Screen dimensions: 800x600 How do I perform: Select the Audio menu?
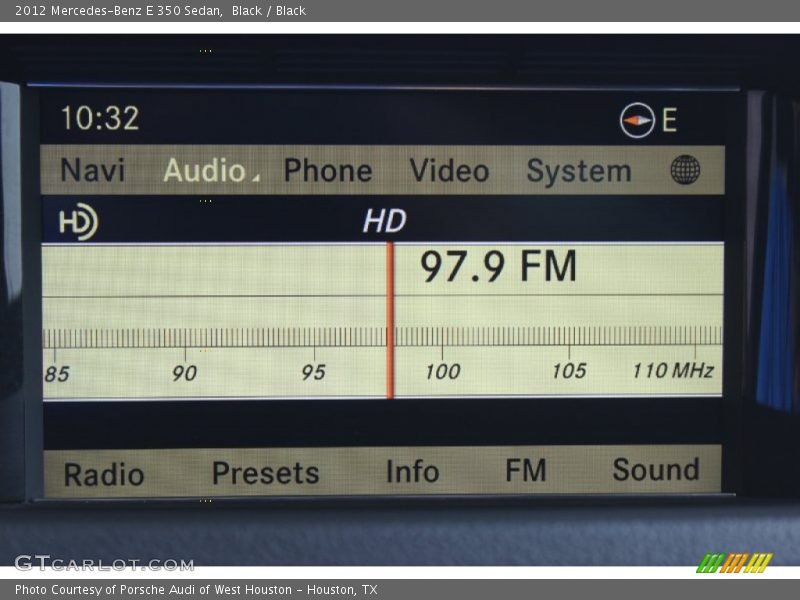coord(205,170)
